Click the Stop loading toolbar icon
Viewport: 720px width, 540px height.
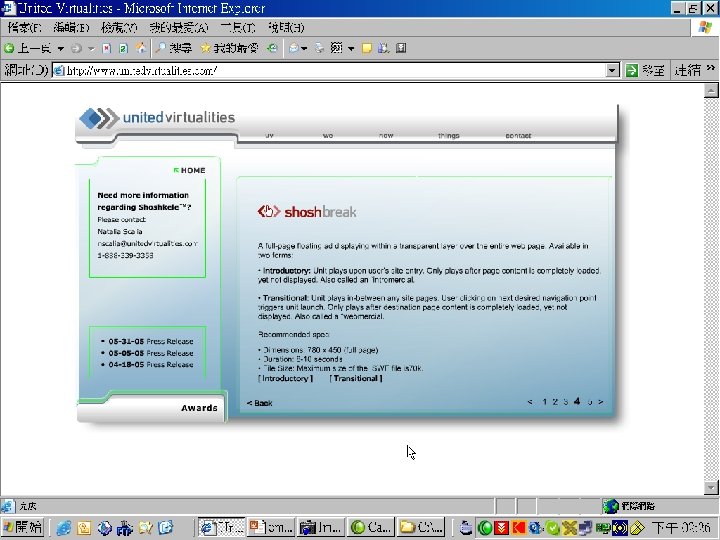(x=107, y=48)
